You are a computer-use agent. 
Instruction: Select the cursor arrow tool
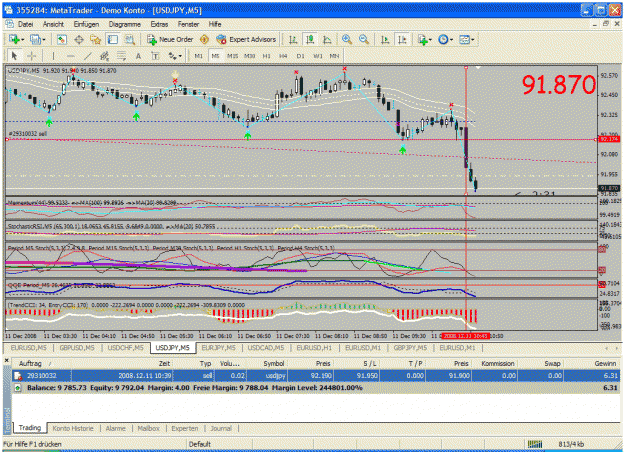point(14,56)
